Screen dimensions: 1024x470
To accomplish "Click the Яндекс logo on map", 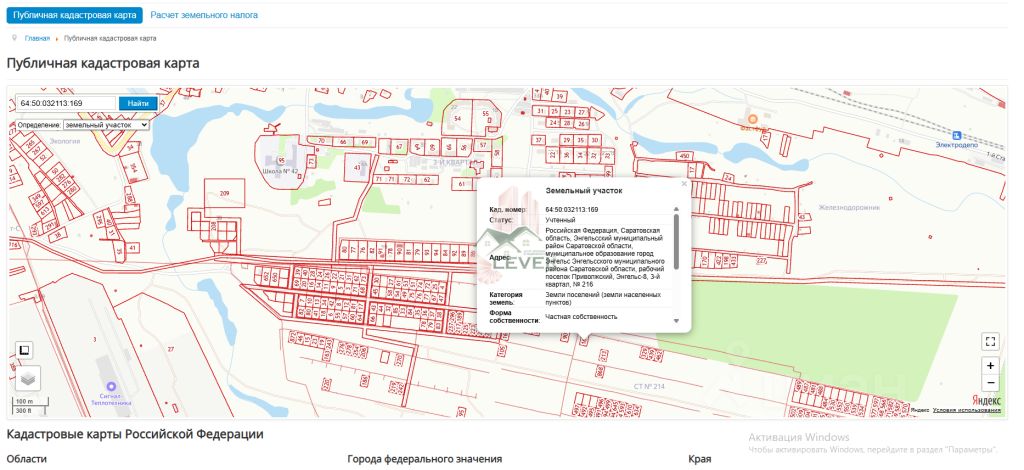I will pos(986,400).
